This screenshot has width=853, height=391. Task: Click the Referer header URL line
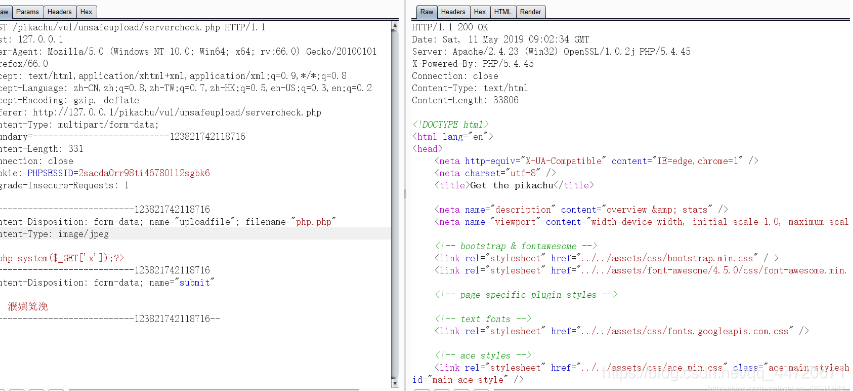[x=160, y=113]
